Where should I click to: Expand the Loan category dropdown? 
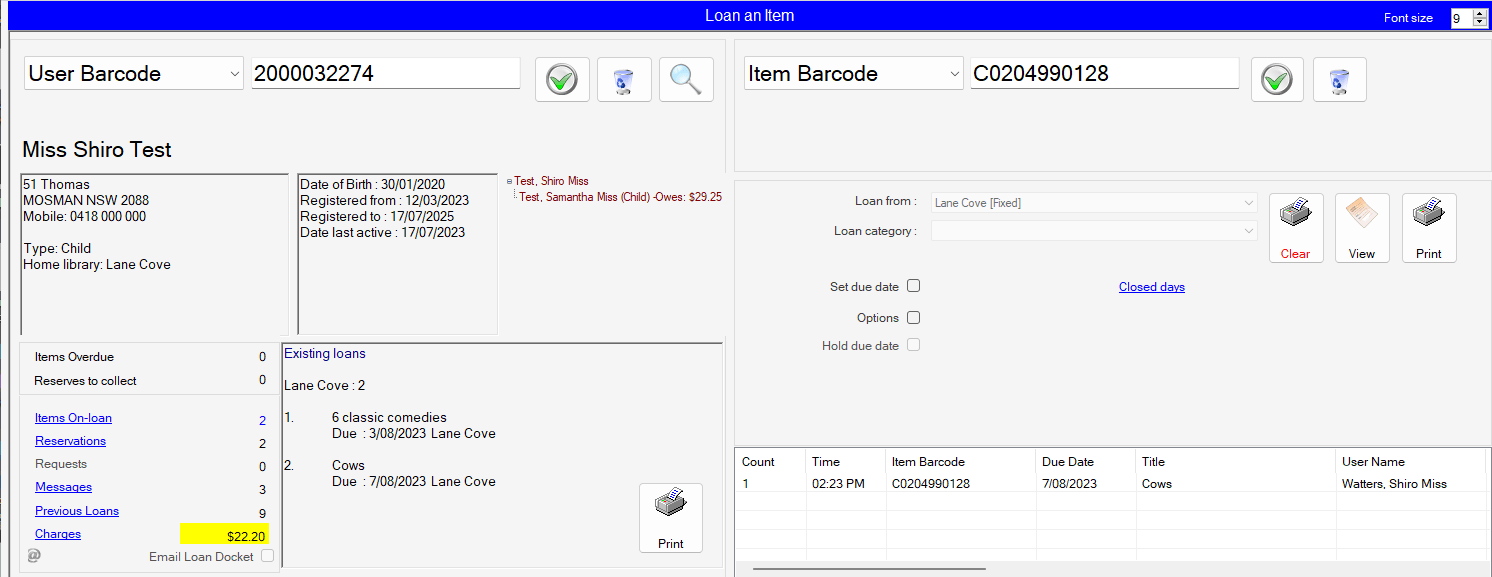coord(1249,230)
